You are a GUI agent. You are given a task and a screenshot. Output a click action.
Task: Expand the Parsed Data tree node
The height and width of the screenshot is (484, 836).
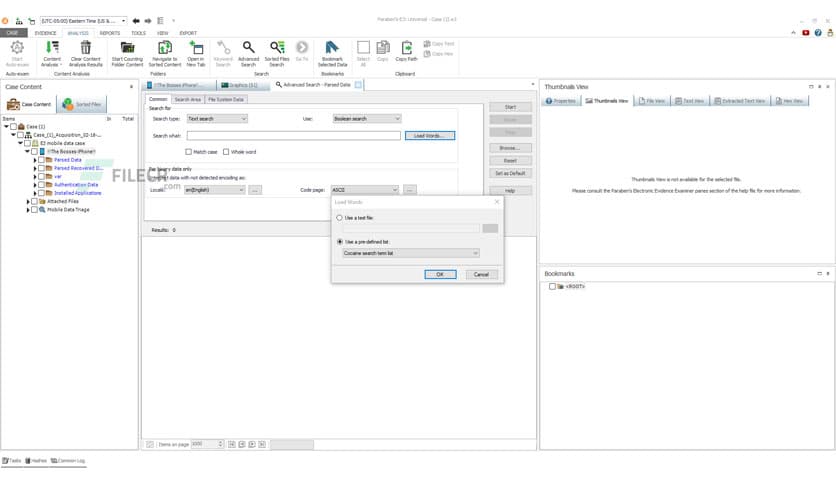click(x=35, y=160)
